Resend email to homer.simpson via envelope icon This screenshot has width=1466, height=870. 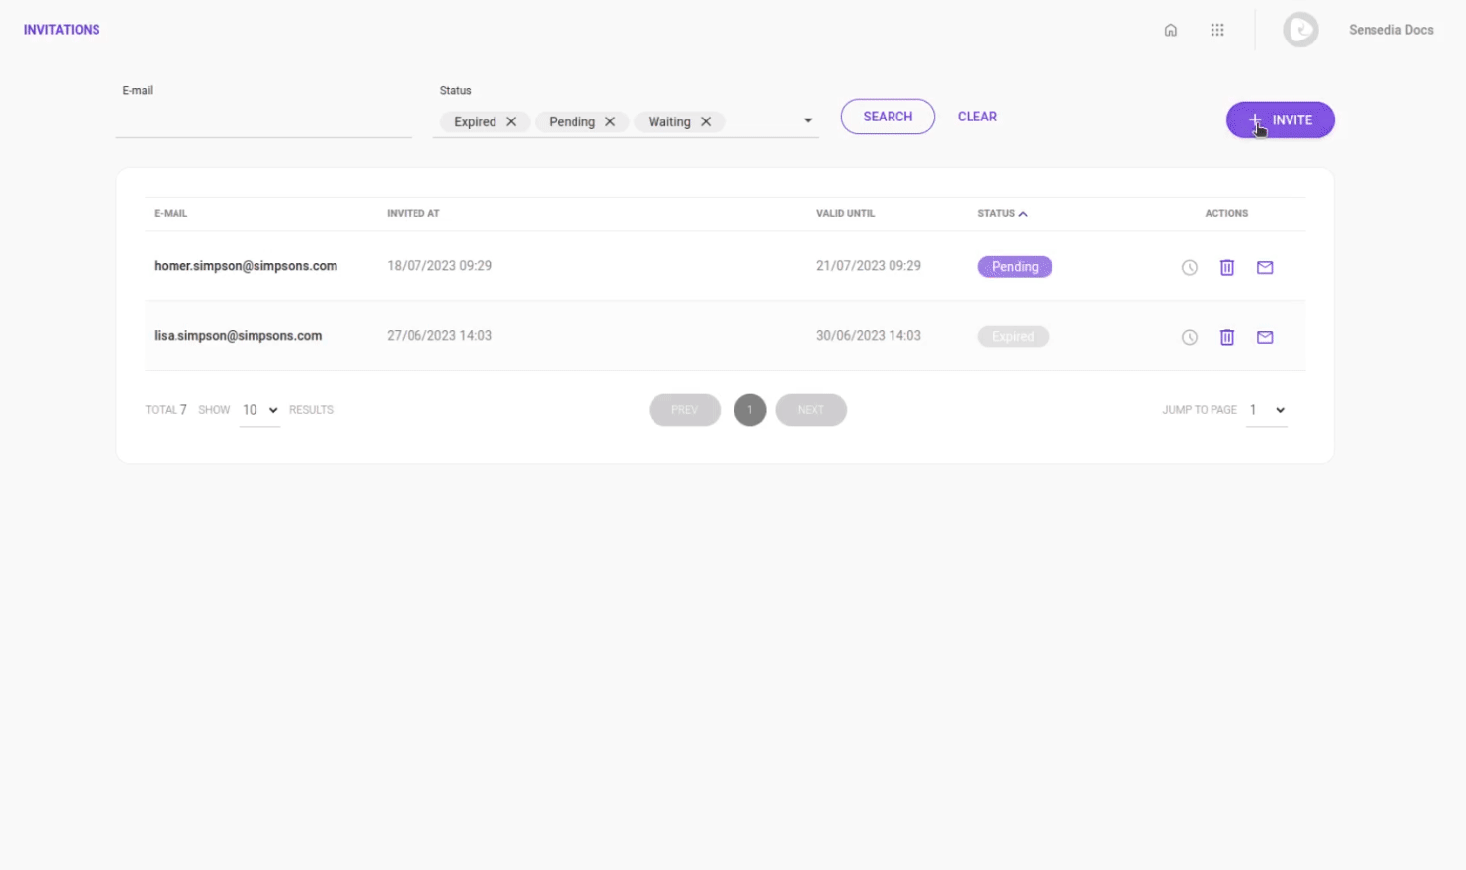(1264, 268)
